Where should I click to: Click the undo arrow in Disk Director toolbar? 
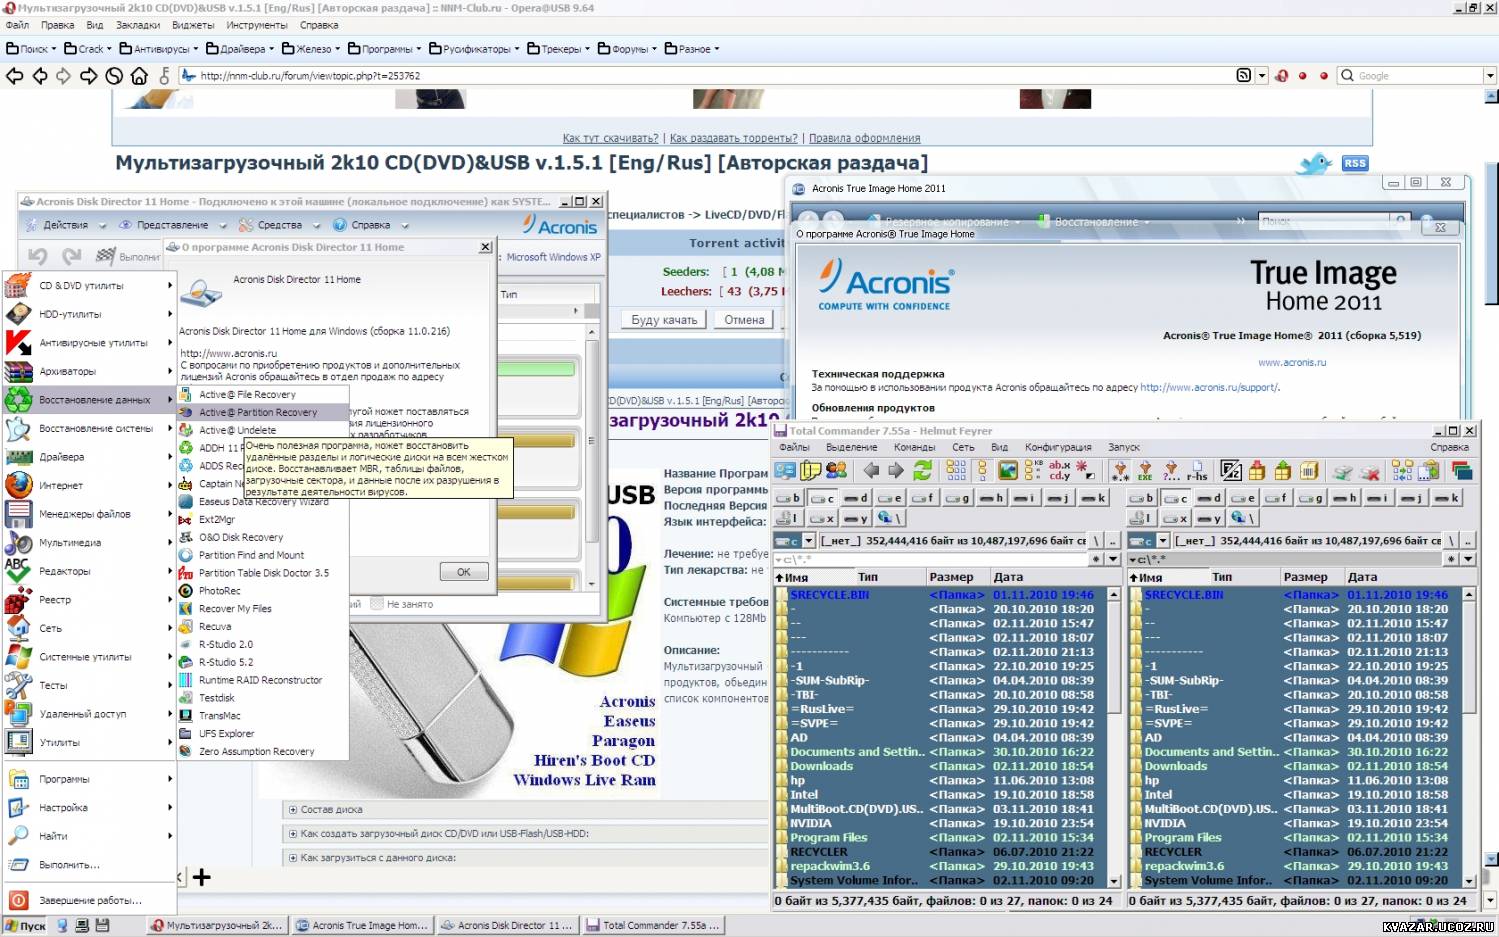(x=38, y=256)
